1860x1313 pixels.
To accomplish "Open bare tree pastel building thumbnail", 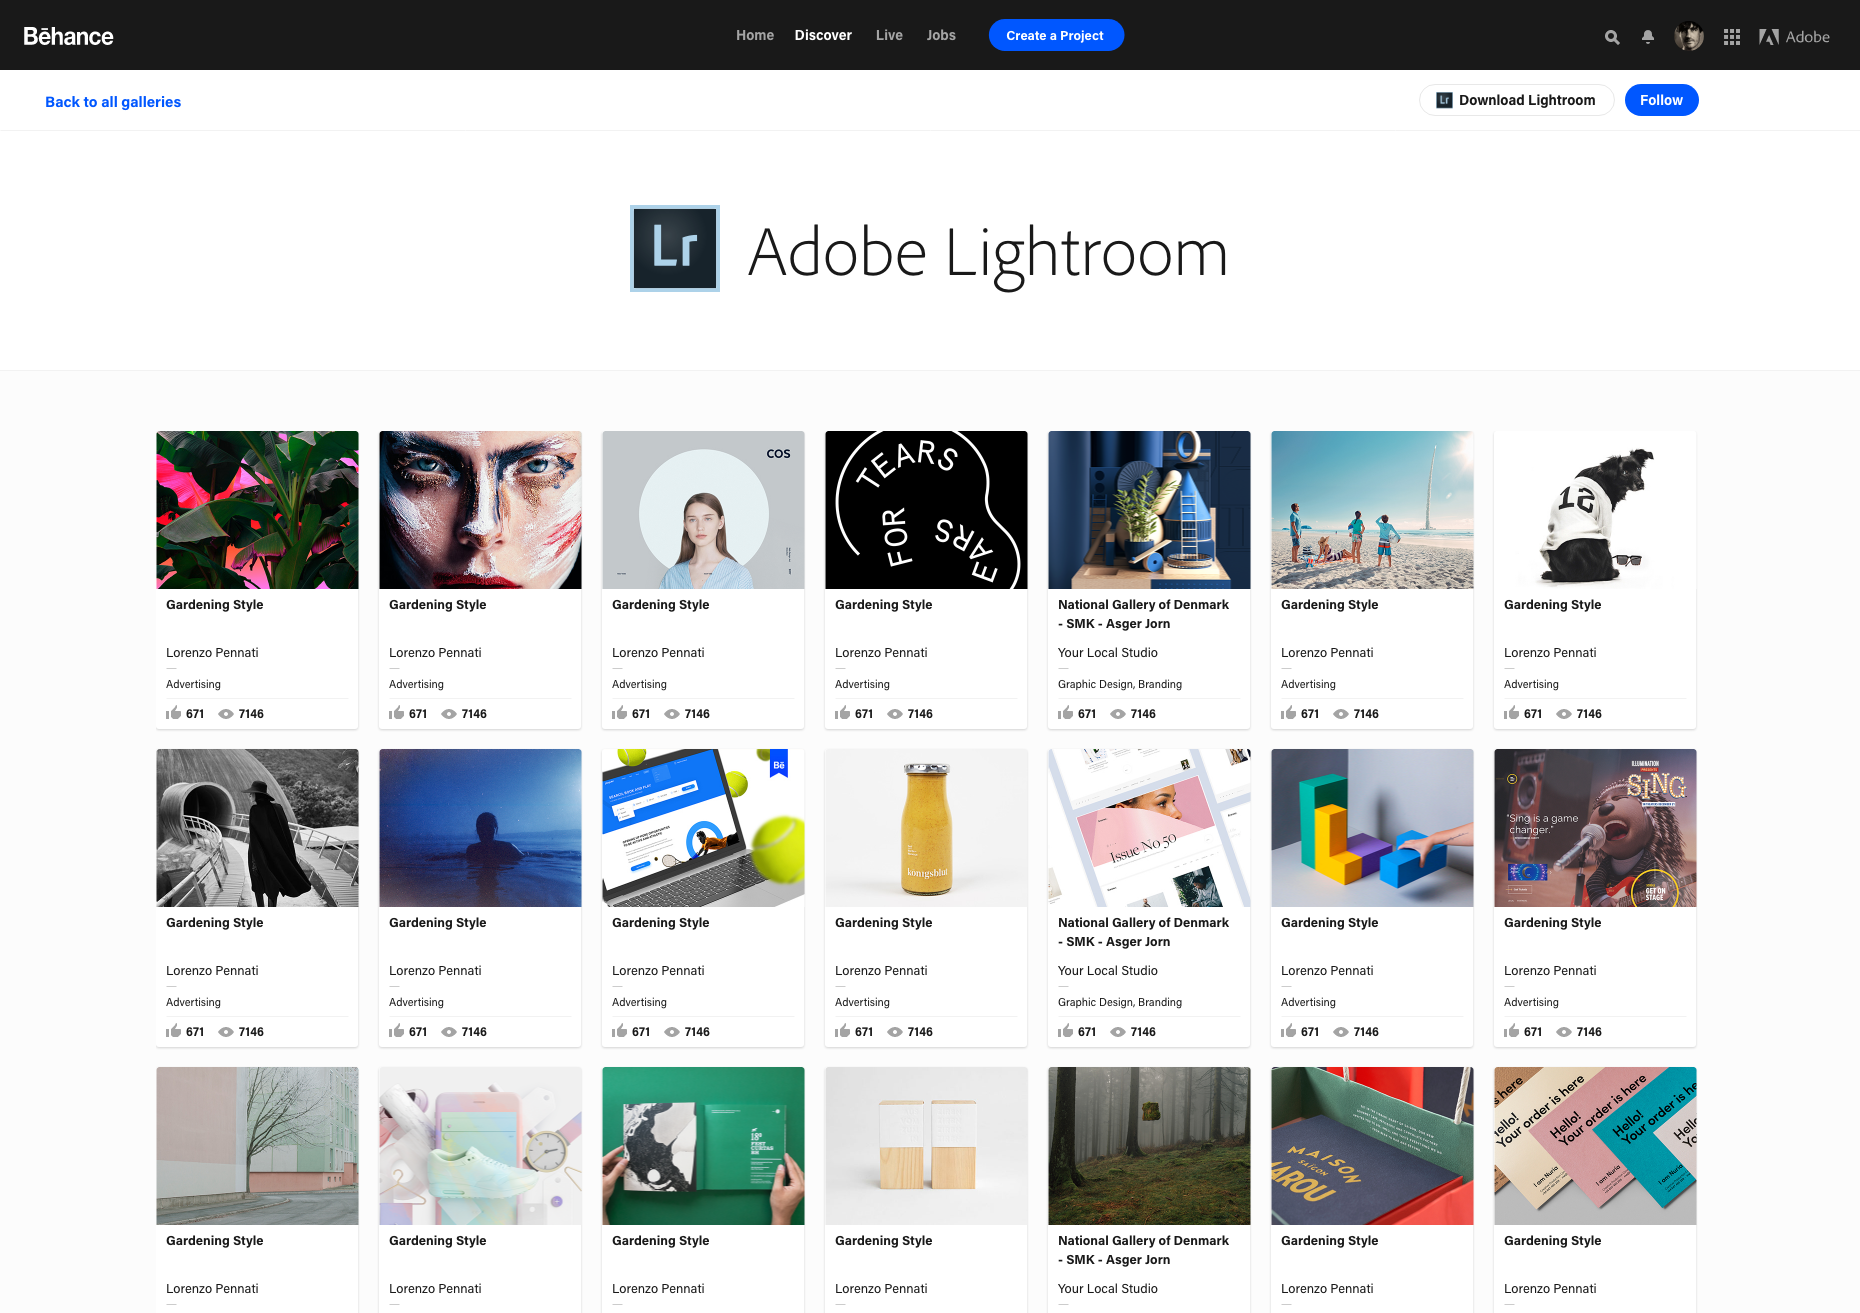I will tap(257, 1146).
